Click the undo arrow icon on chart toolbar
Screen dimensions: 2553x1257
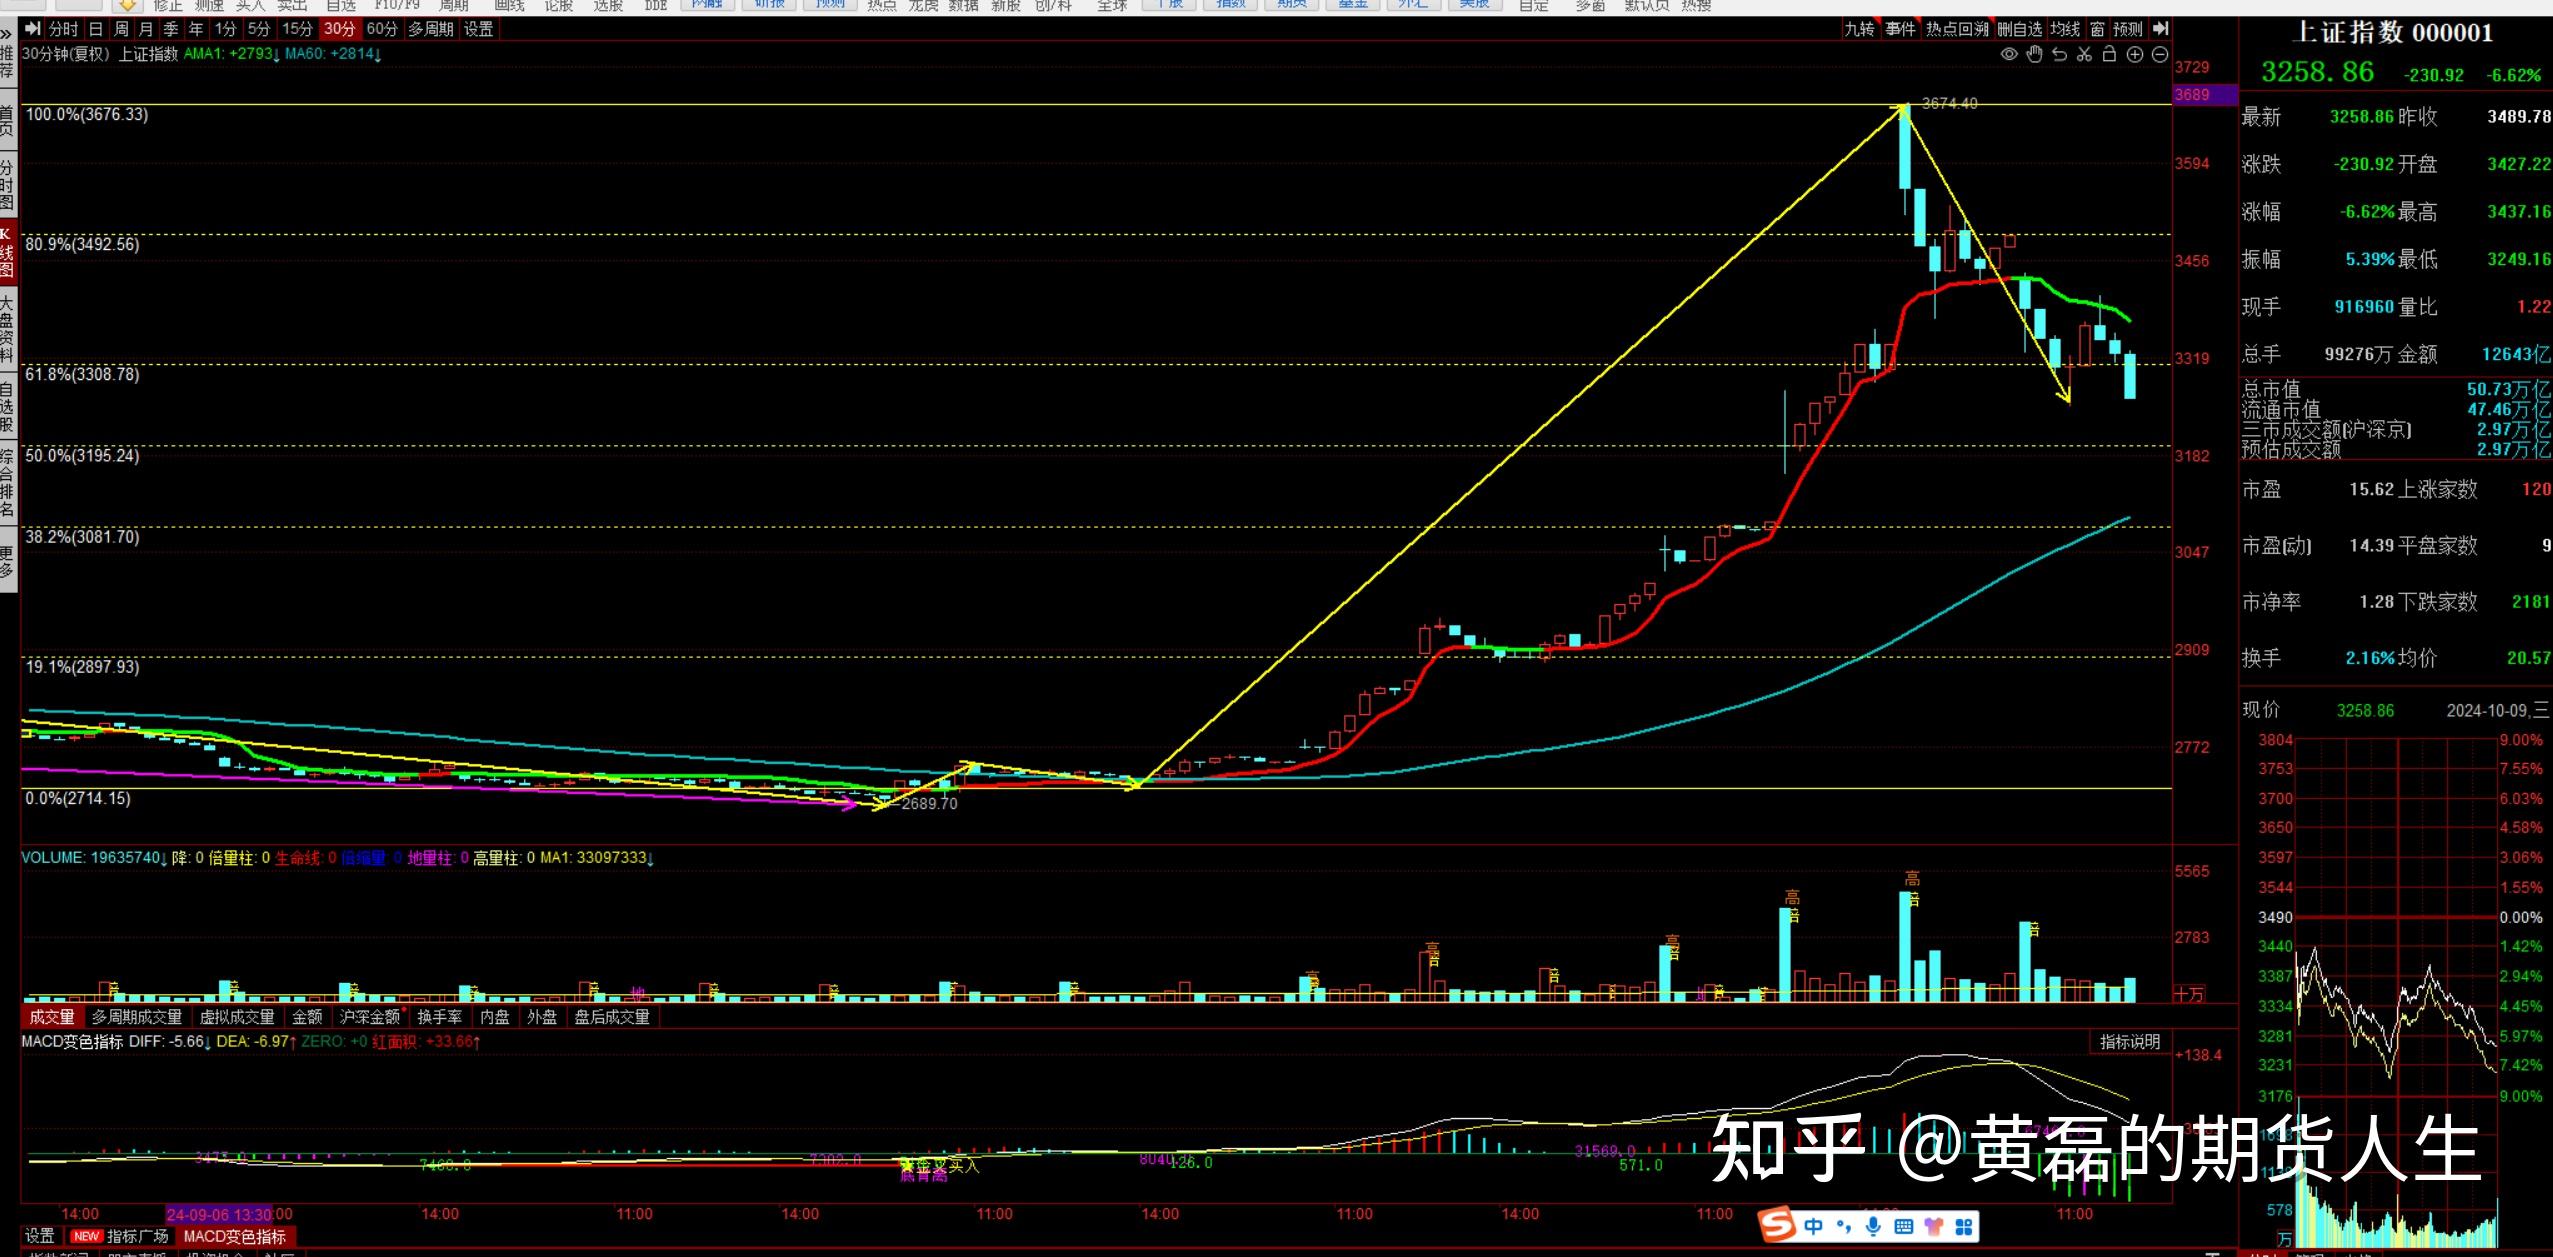2059,55
